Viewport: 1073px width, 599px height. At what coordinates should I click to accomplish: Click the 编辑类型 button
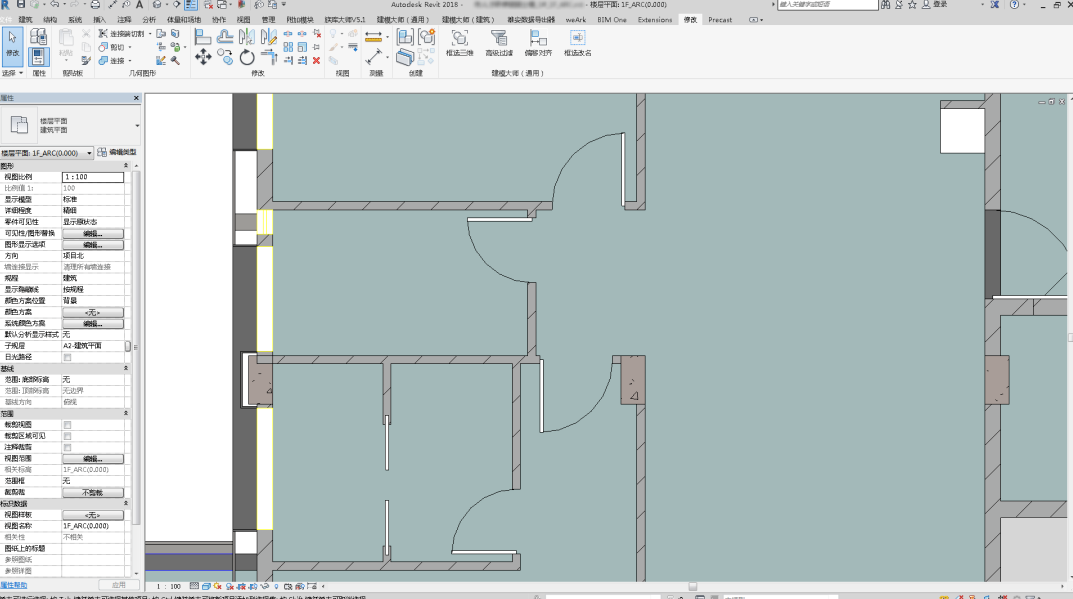117,153
